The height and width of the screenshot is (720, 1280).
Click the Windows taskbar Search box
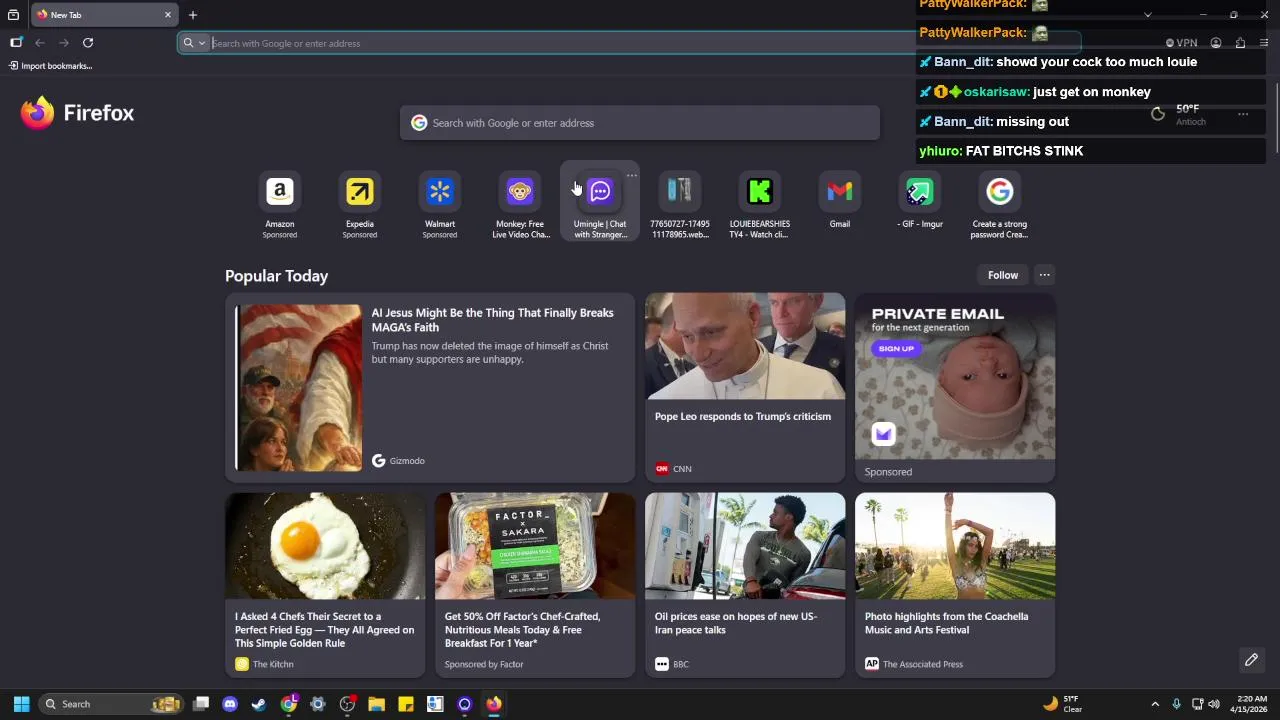click(x=112, y=704)
